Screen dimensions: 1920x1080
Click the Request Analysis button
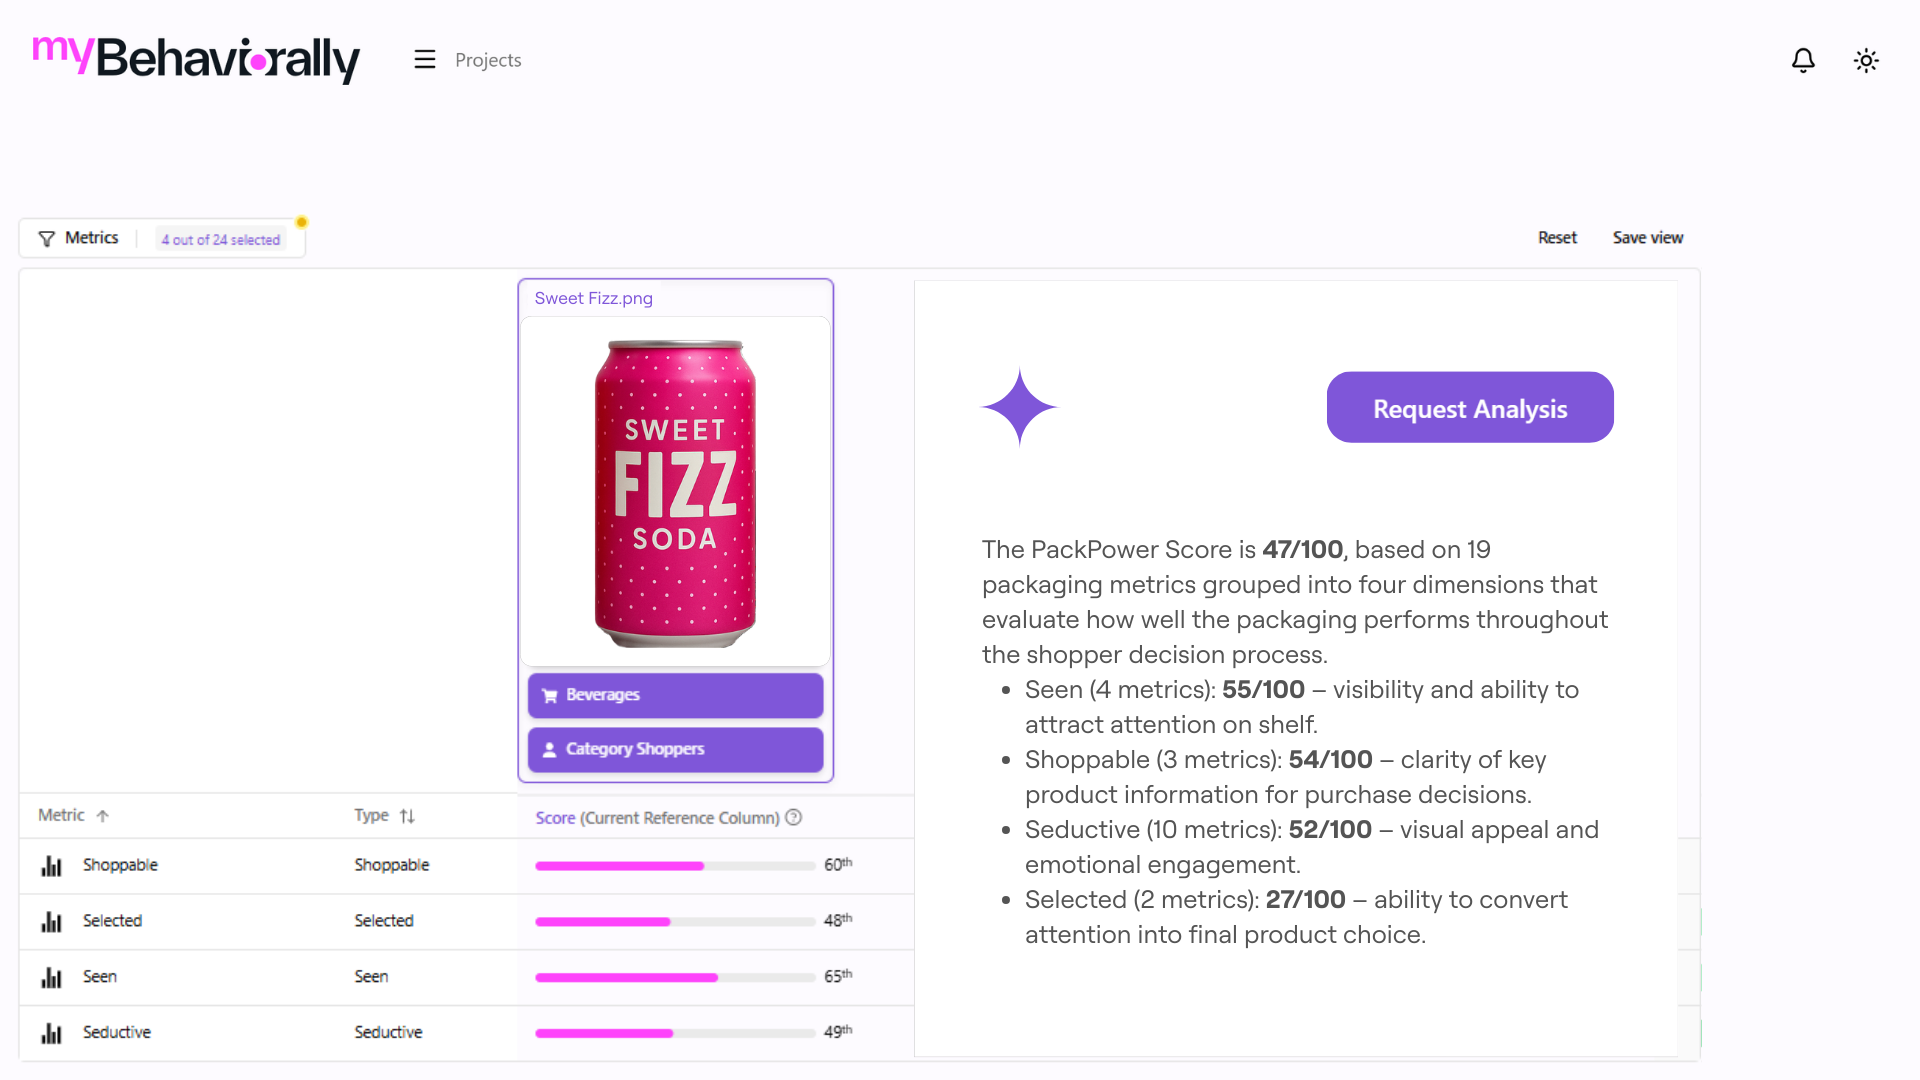point(1470,408)
